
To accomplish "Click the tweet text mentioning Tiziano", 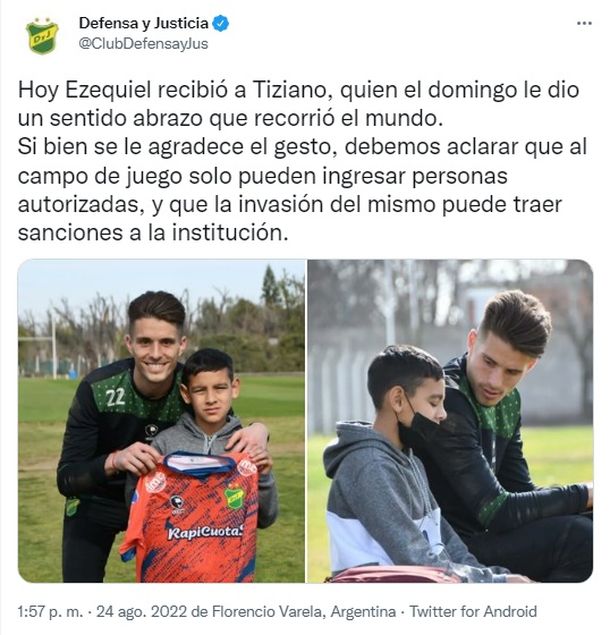I will click(x=302, y=161).
